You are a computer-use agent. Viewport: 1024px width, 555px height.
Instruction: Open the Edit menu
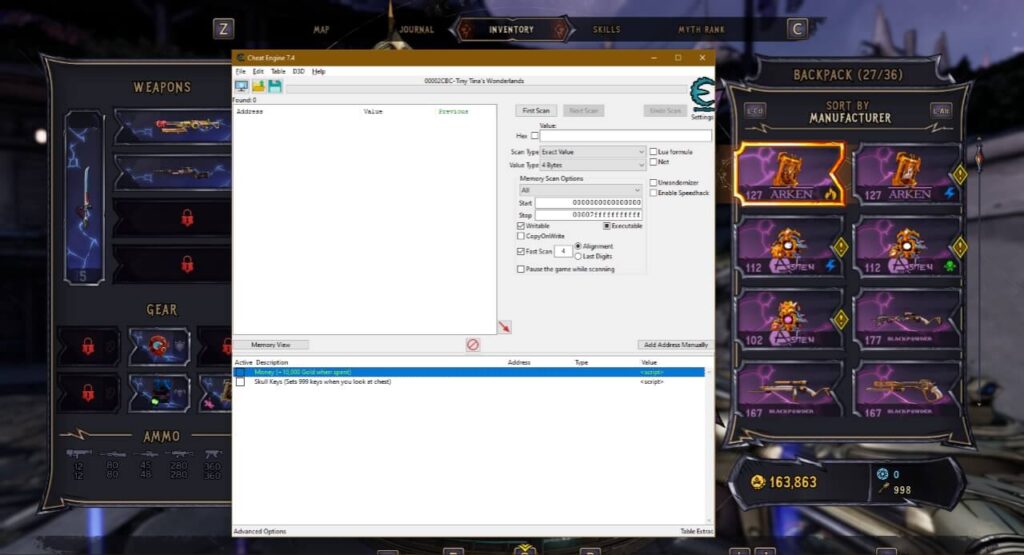259,71
